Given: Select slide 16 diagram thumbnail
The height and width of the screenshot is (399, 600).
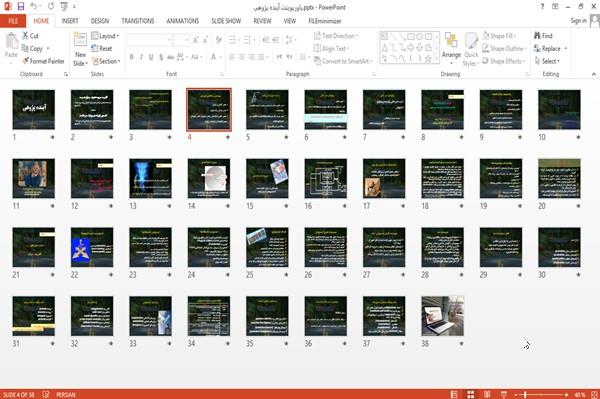Looking at the screenshot, I should [326, 178].
